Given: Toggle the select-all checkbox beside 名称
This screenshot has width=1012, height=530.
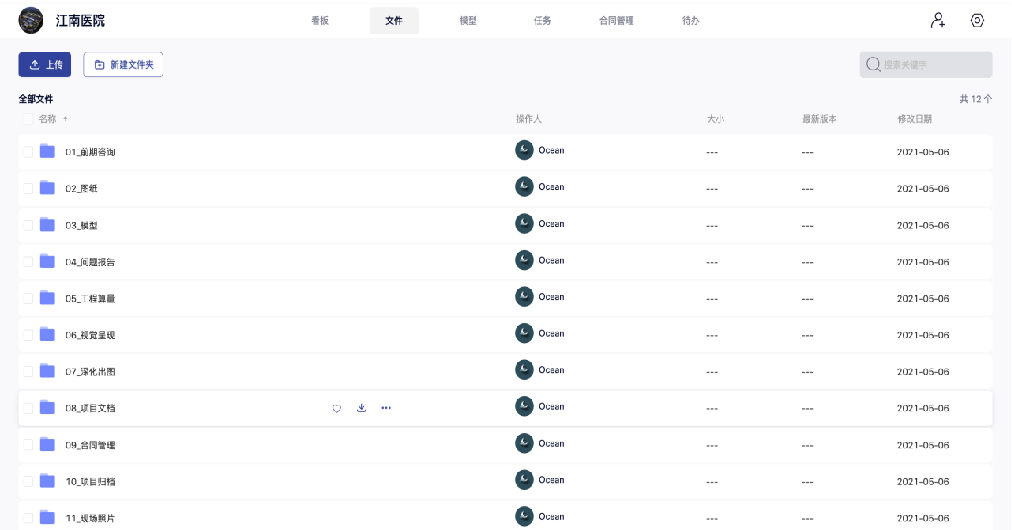Looking at the screenshot, I should 28,119.
